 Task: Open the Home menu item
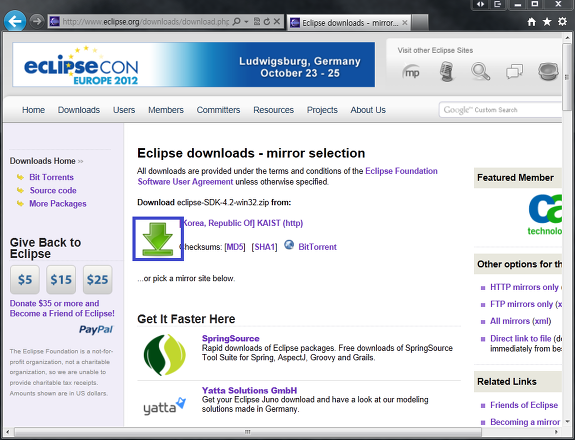tap(33, 110)
